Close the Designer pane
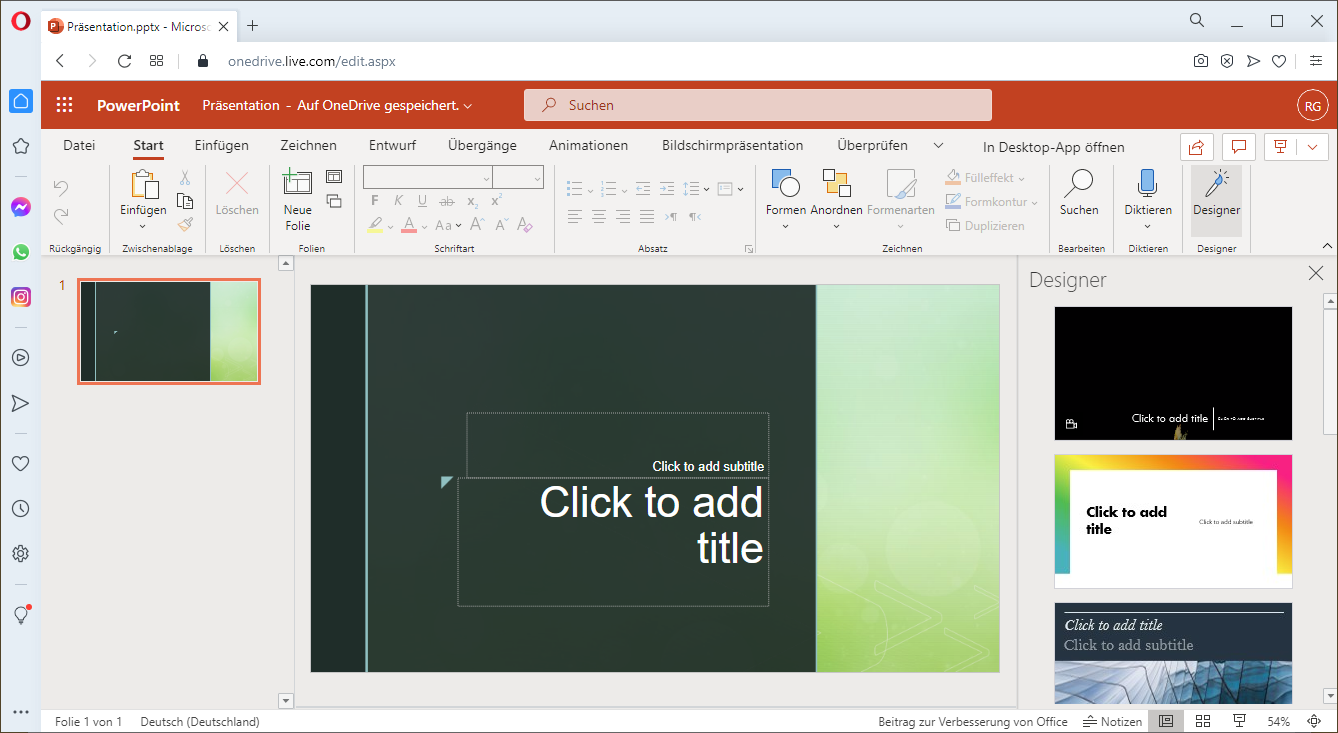 (1315, 274)
